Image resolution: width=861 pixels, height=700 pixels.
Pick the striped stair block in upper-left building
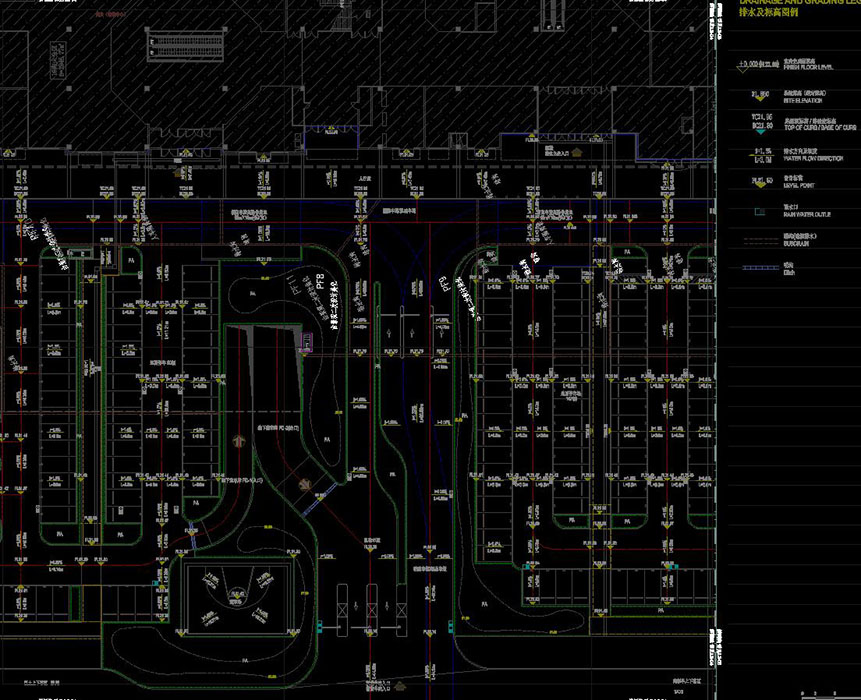pos(187,44)
